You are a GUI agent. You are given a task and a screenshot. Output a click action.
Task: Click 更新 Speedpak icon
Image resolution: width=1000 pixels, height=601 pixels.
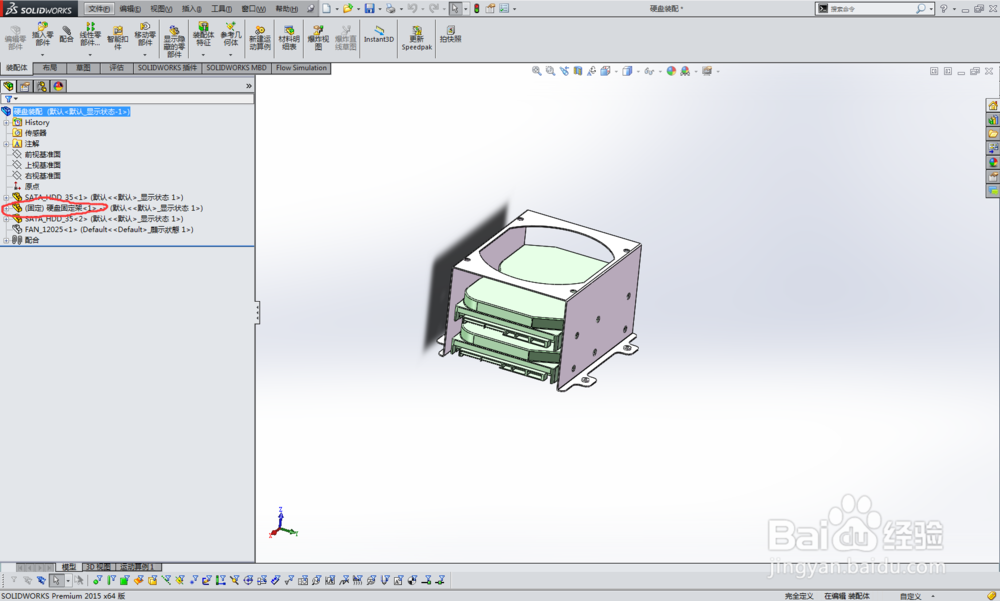point(416,38)
